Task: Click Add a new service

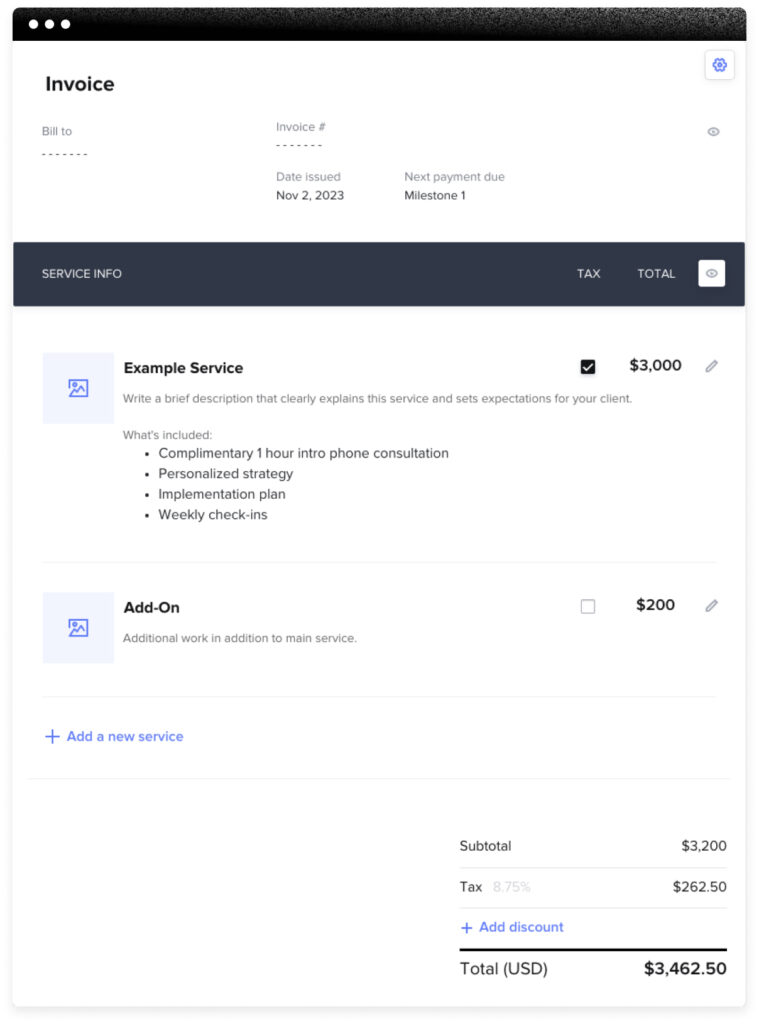Action: (123, 736)
